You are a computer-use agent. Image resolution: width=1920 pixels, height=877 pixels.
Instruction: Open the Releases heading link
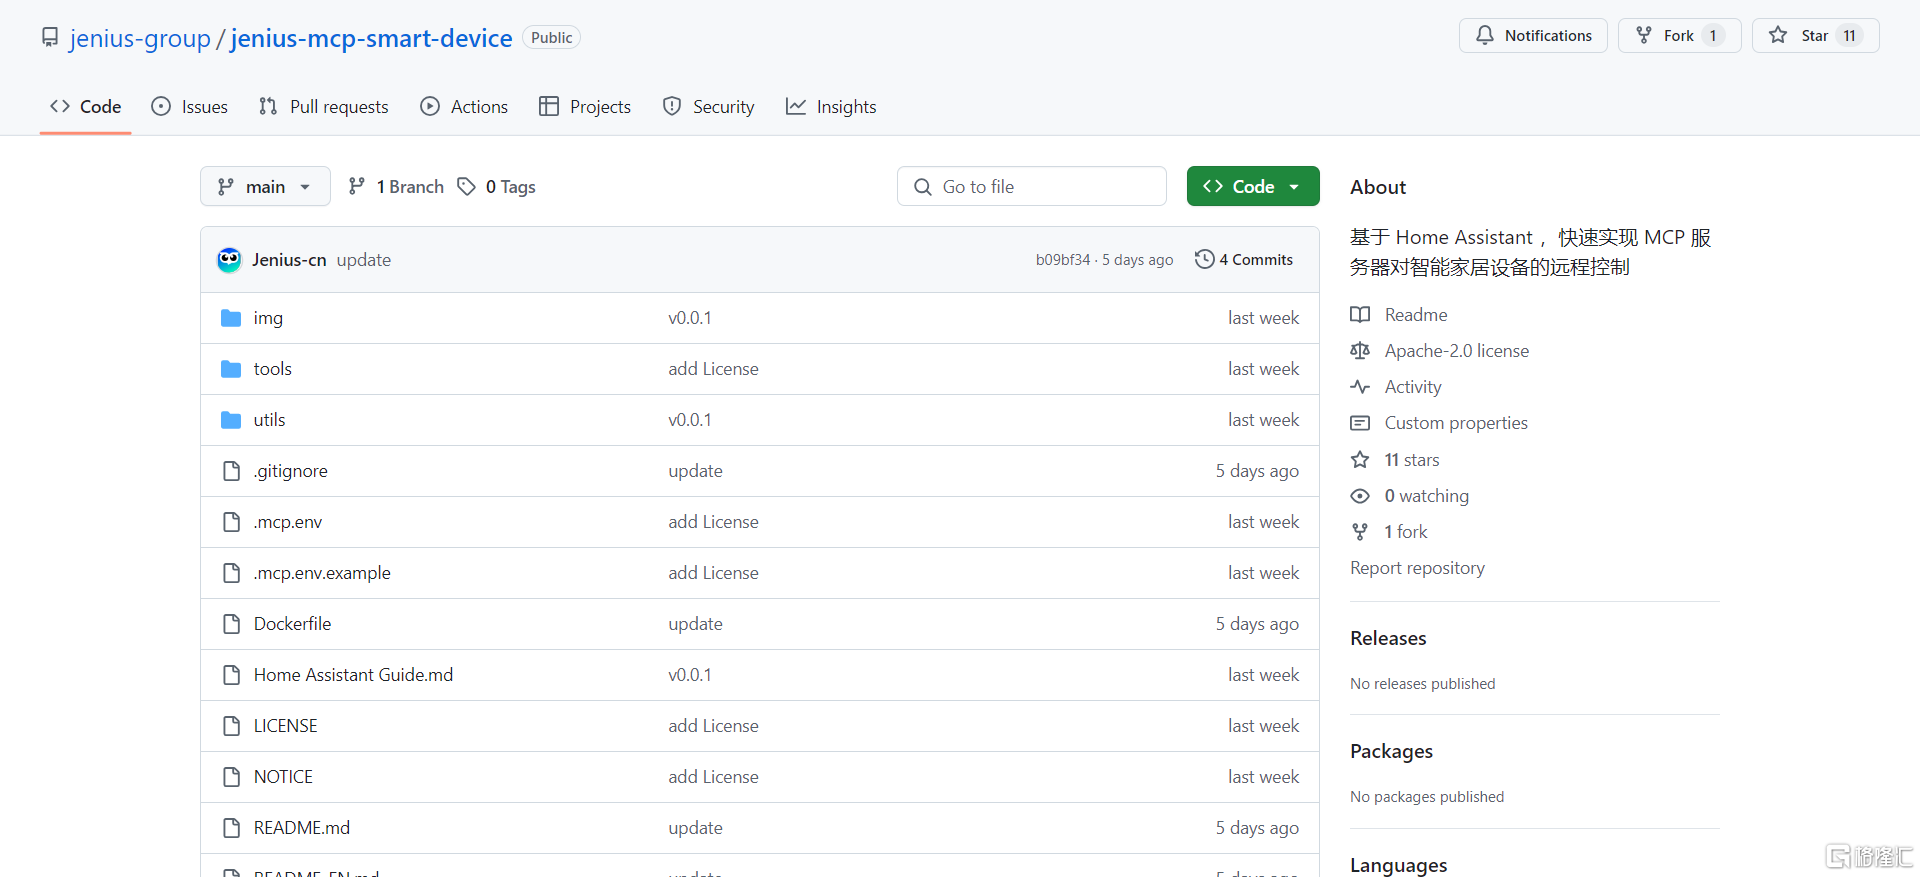coord(1388,638)
